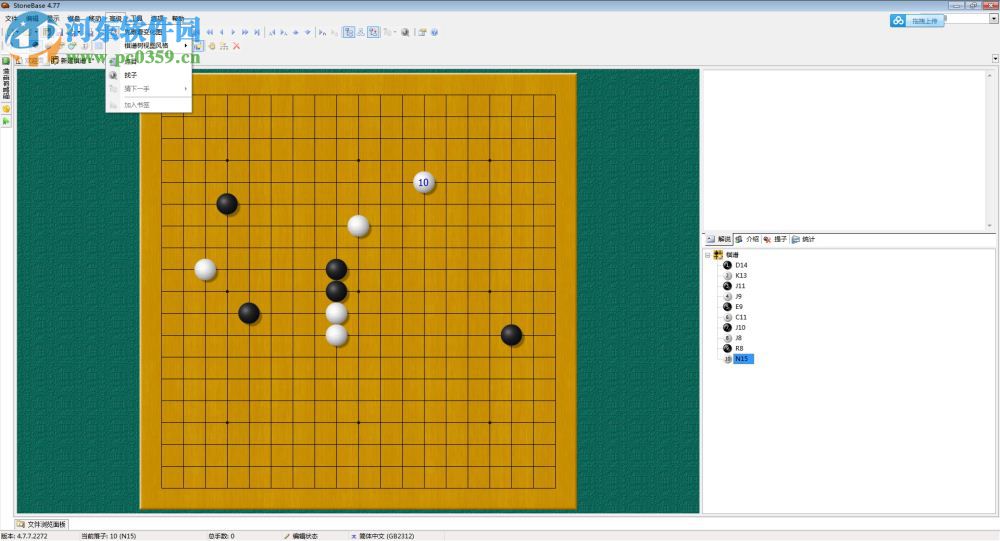The image size is (1000, 541).
Task: Click the green icon at the bottom of left sidebar
Action: tap(6, 121)
